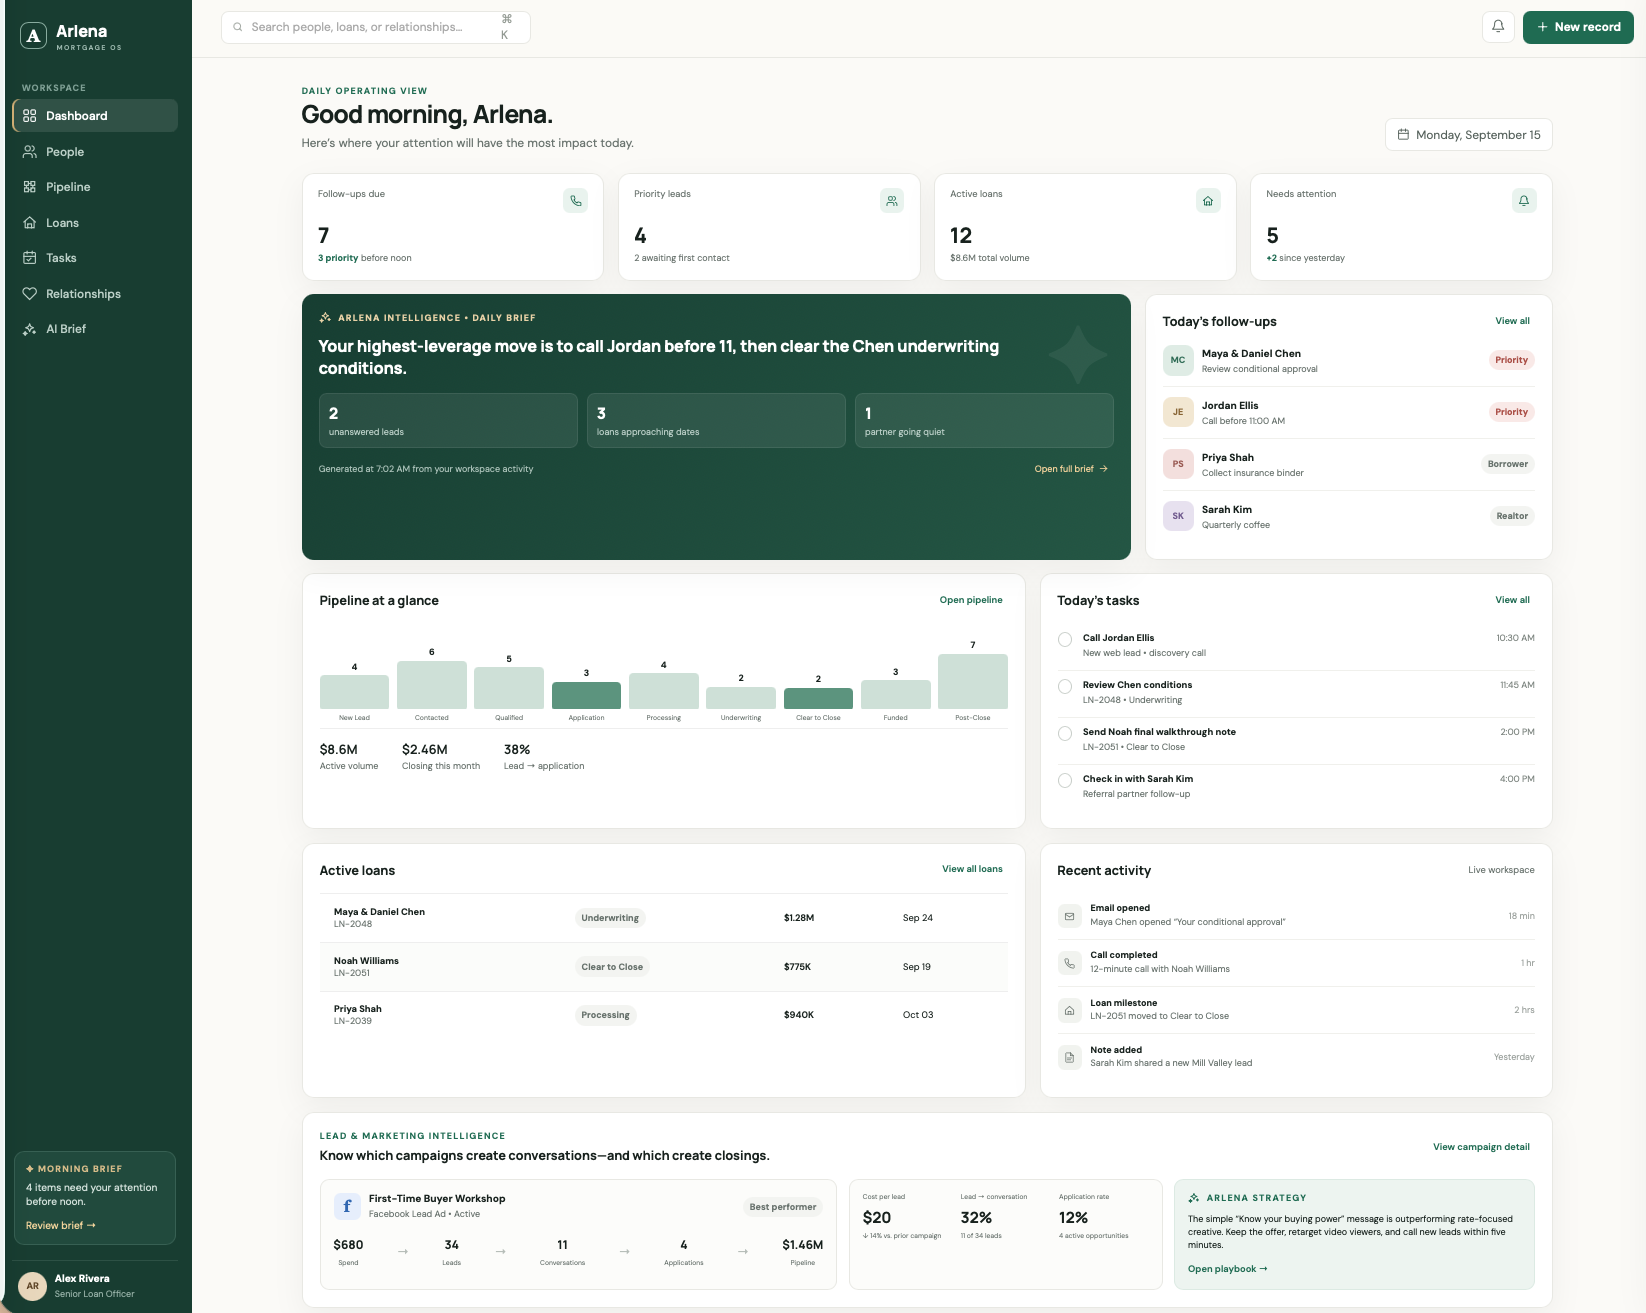The height and width of the screenshot is (1313, 1646).
Task: Select Relationships in the sidebar
Action: [x=95, y=294]
